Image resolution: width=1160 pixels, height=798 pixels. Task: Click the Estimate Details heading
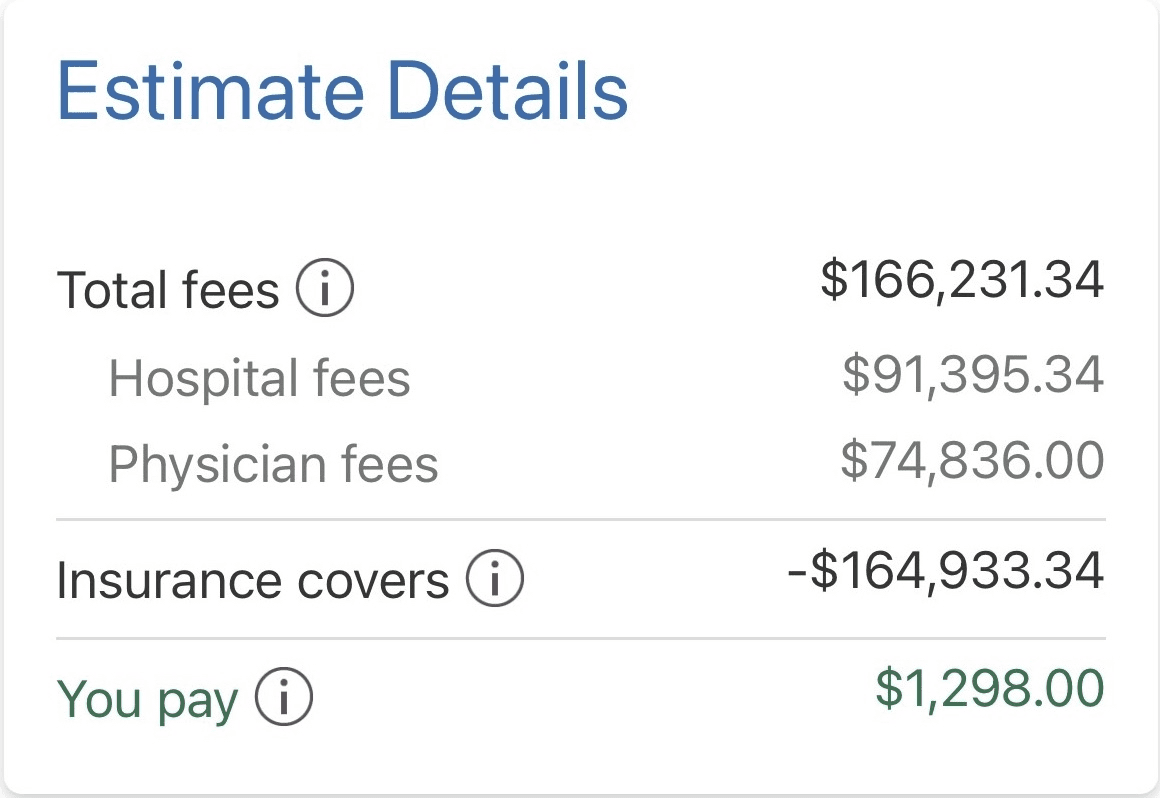point(342,92)
